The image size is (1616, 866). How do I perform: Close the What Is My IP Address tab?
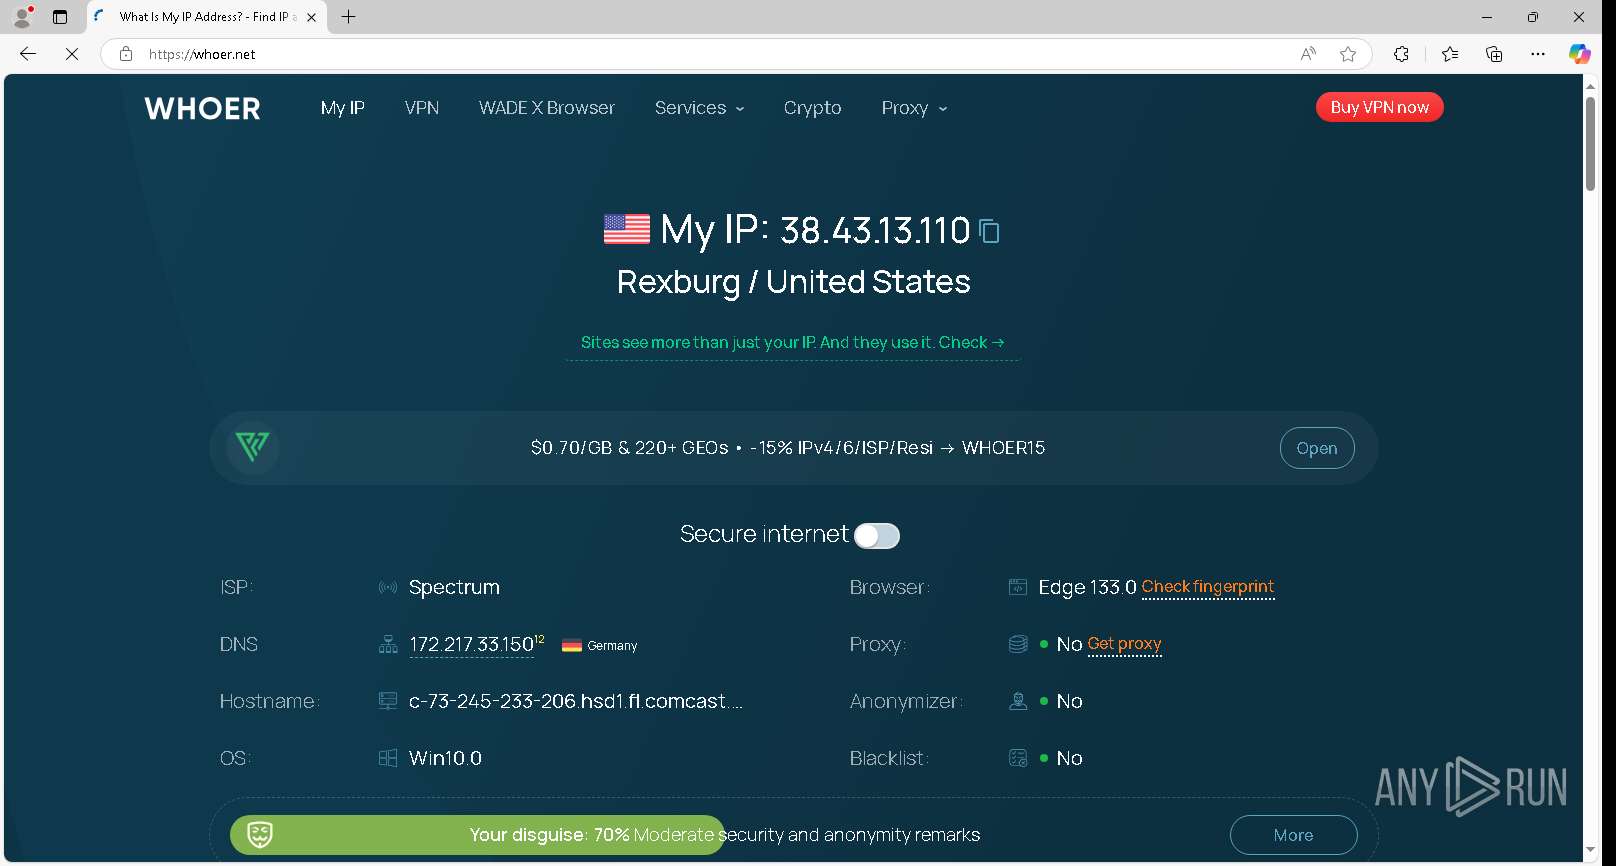(x=312, y=17)
